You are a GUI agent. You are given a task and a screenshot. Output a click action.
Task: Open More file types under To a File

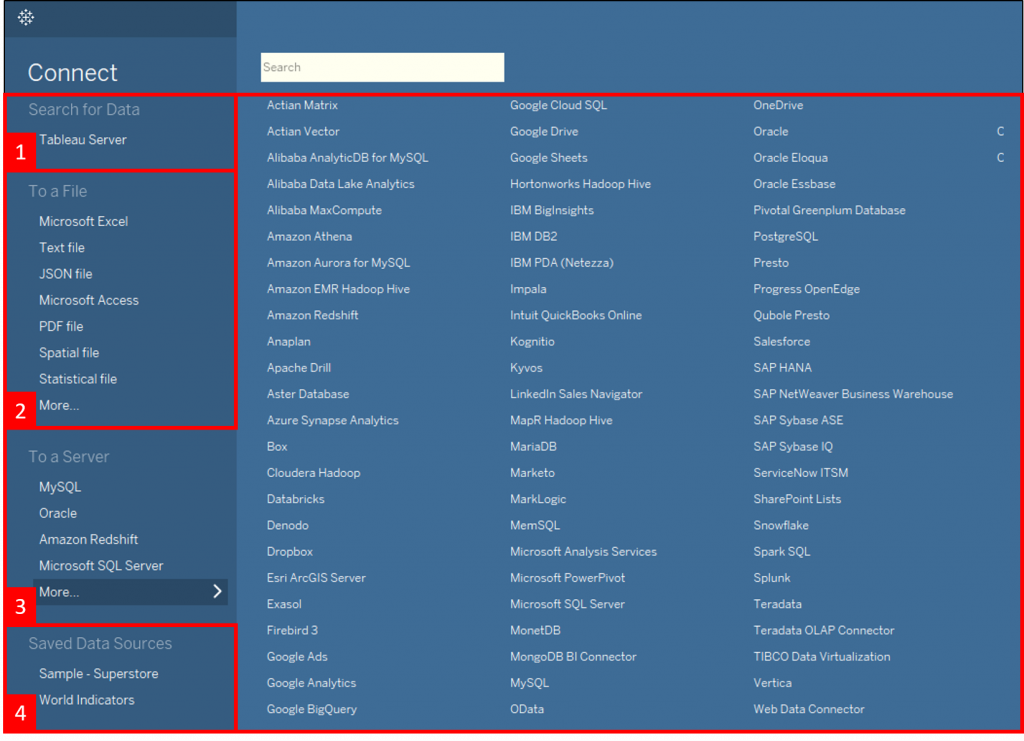pyautogui.click(x=59, y=405)
